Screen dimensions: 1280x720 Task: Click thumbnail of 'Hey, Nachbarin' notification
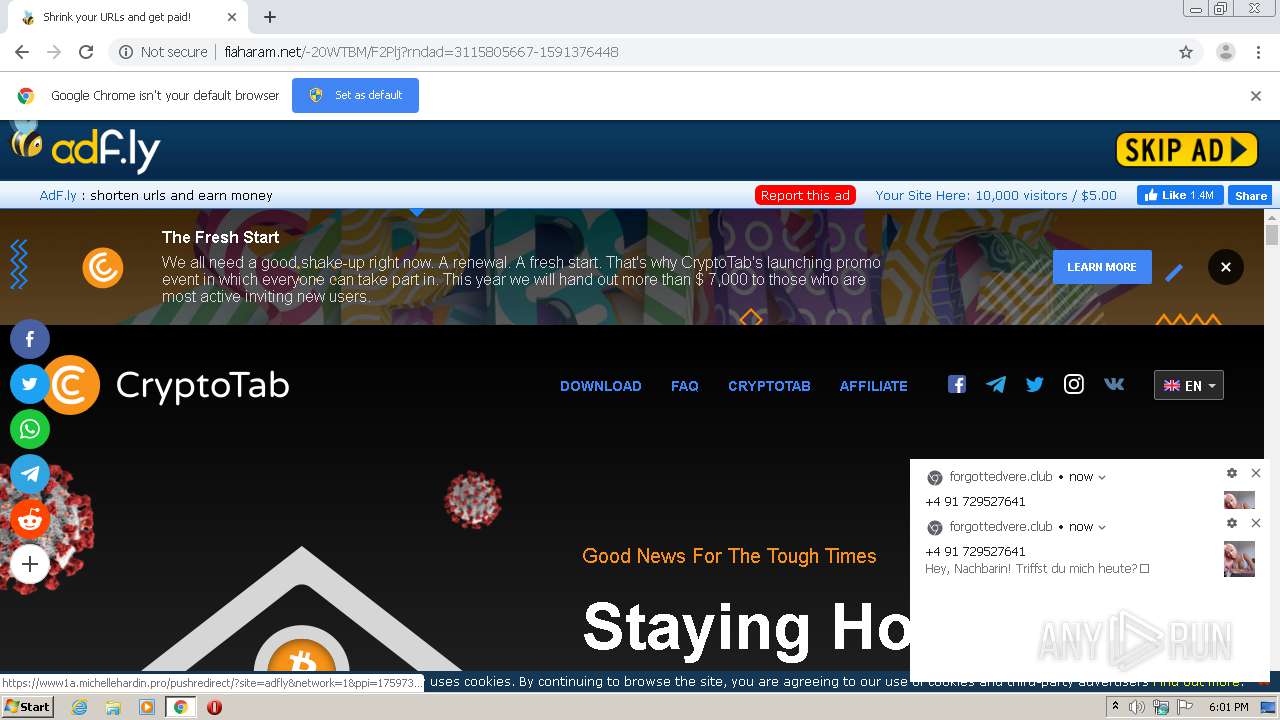pyautogui.click(x=1239, y=559)
